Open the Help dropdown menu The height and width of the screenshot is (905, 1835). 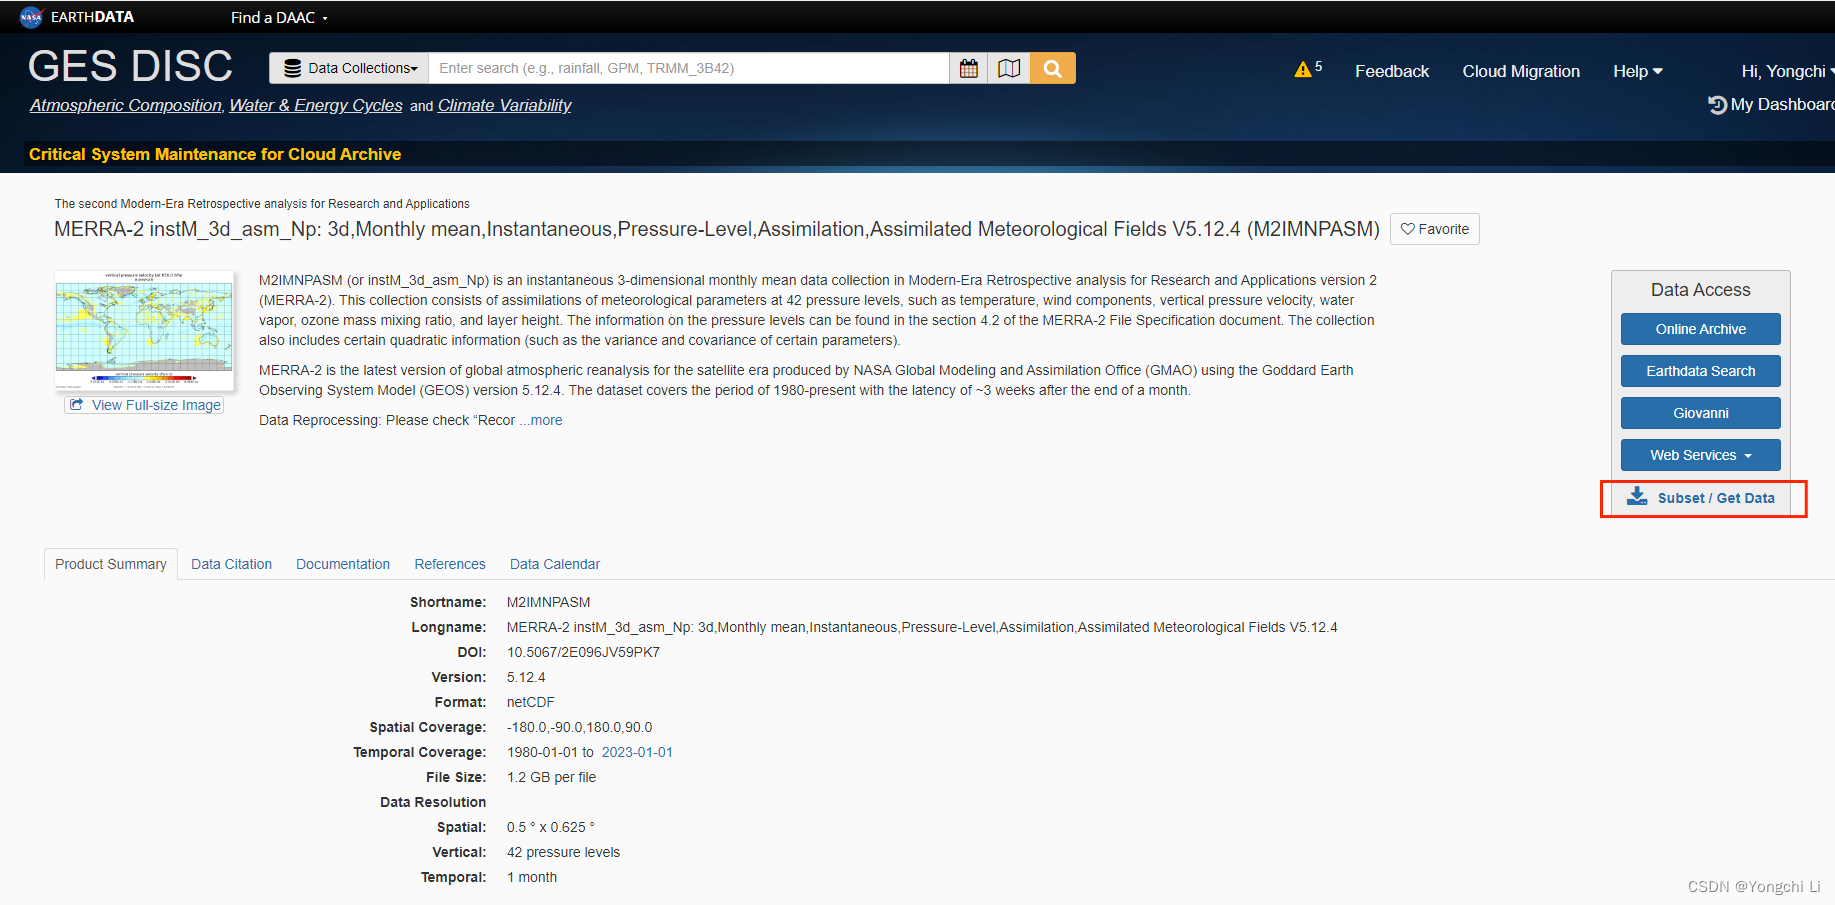pos(1637,71)
